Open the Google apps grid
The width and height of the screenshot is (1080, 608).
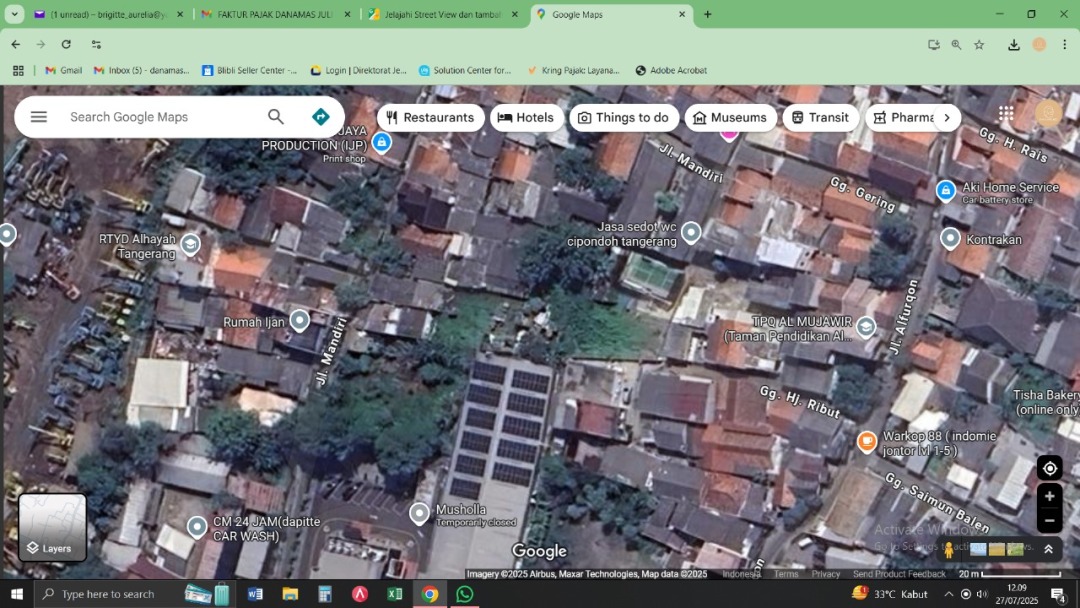pyautogui.click(x=1006, y=115)
